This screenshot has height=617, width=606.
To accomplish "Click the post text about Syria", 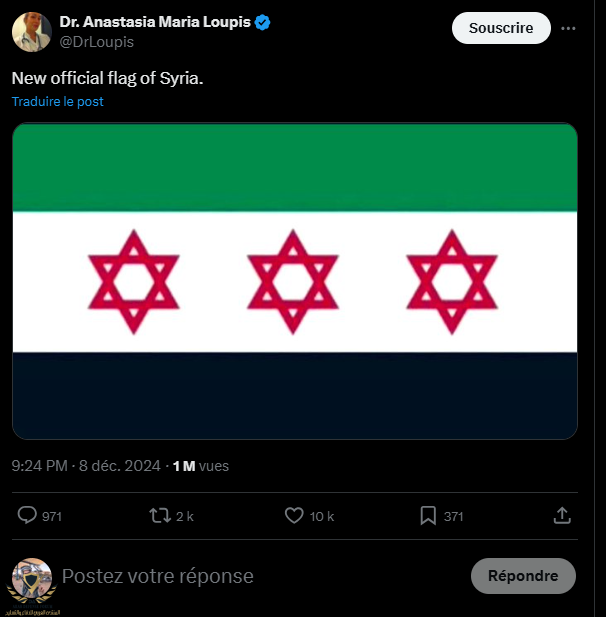I will (108, 77).
